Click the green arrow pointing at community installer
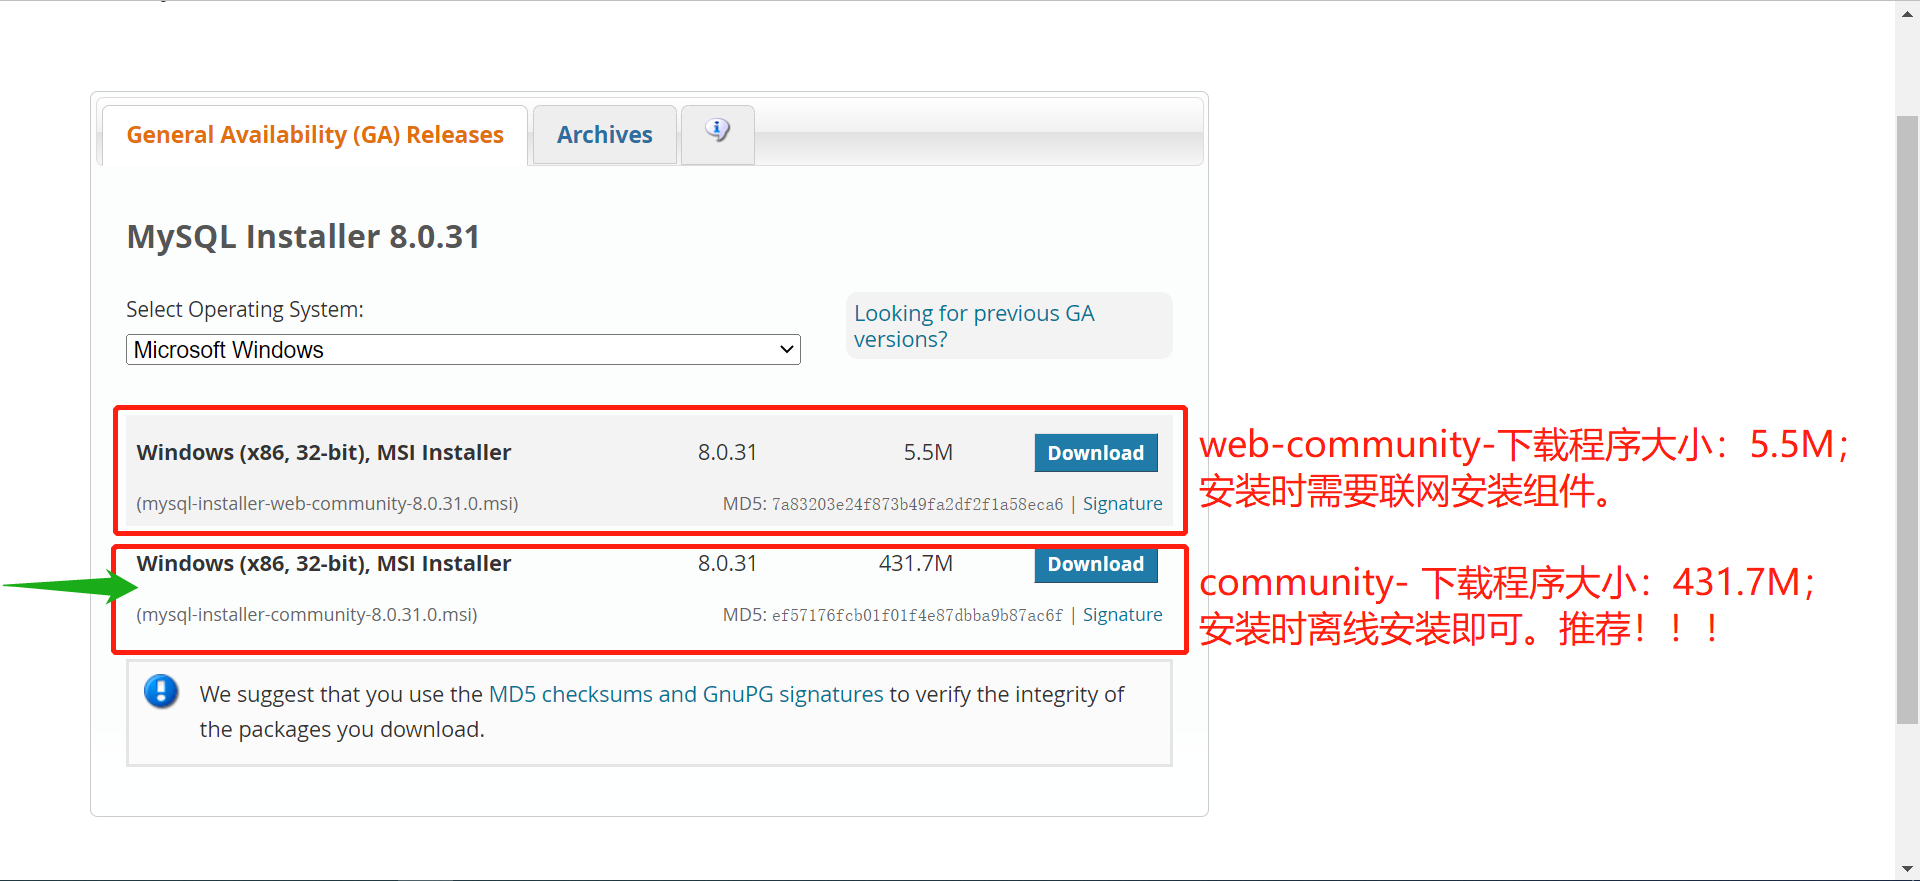 point(72,585)
